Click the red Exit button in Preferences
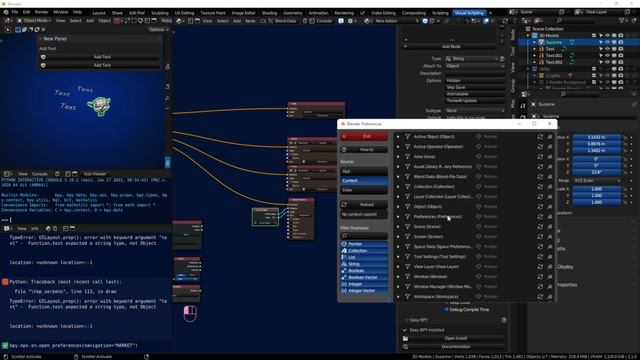Image resolution: width=640 pixels, height=360 pixels. (x=364, y=136)
